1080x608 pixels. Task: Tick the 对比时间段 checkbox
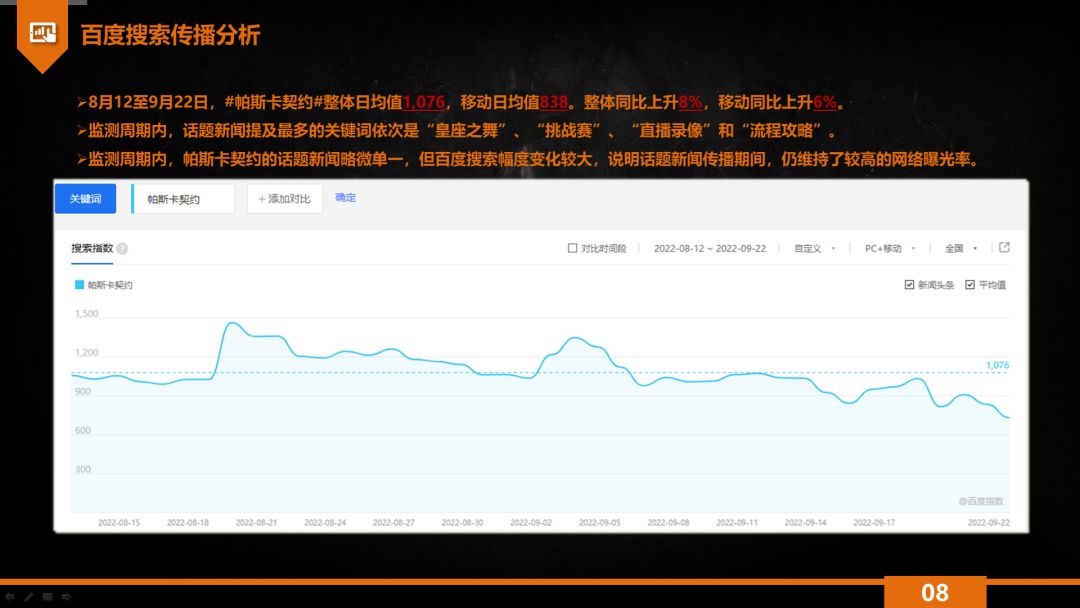click(572, 248)
